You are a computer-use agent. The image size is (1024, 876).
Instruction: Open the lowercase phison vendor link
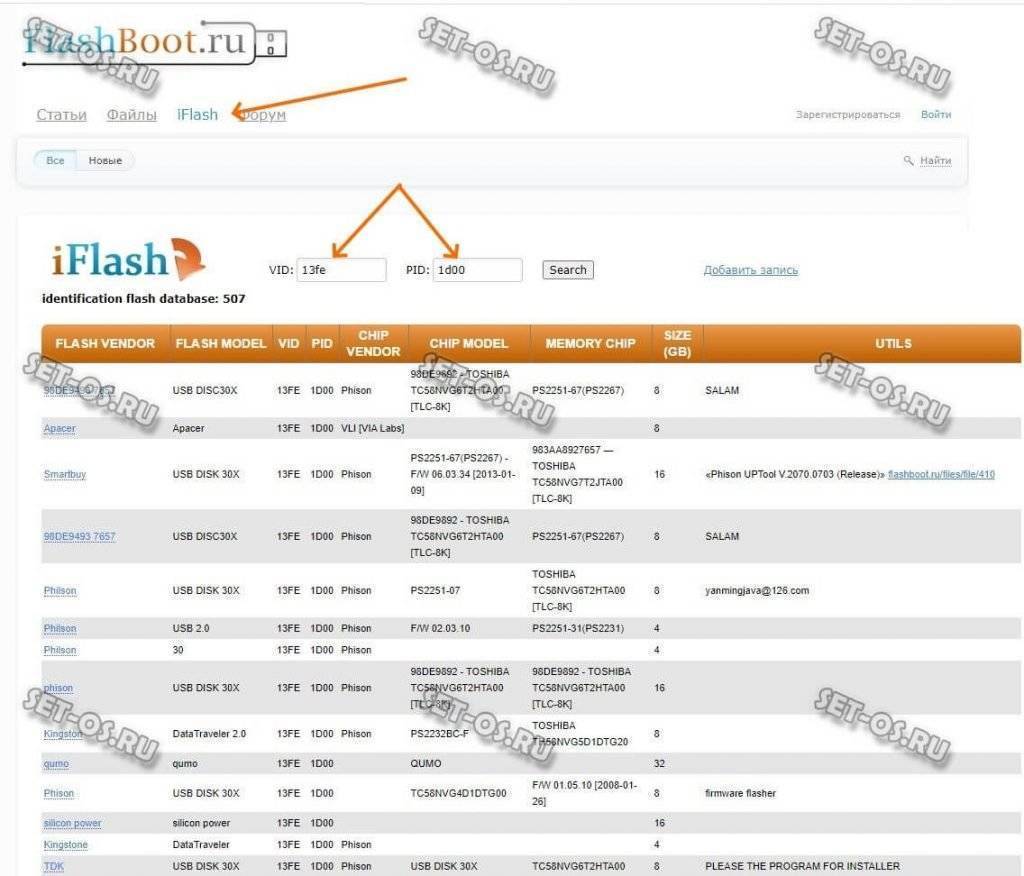58,688
